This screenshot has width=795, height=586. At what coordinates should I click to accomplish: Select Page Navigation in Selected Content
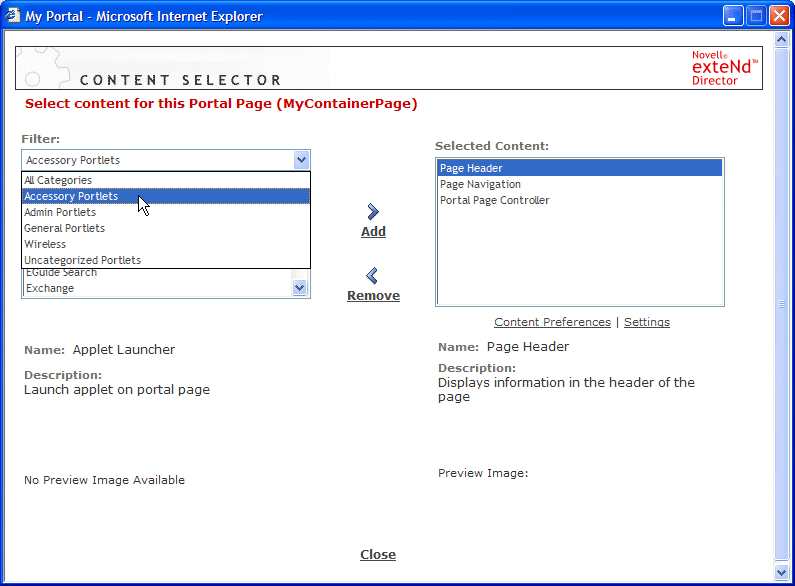[x=580, y=184]
